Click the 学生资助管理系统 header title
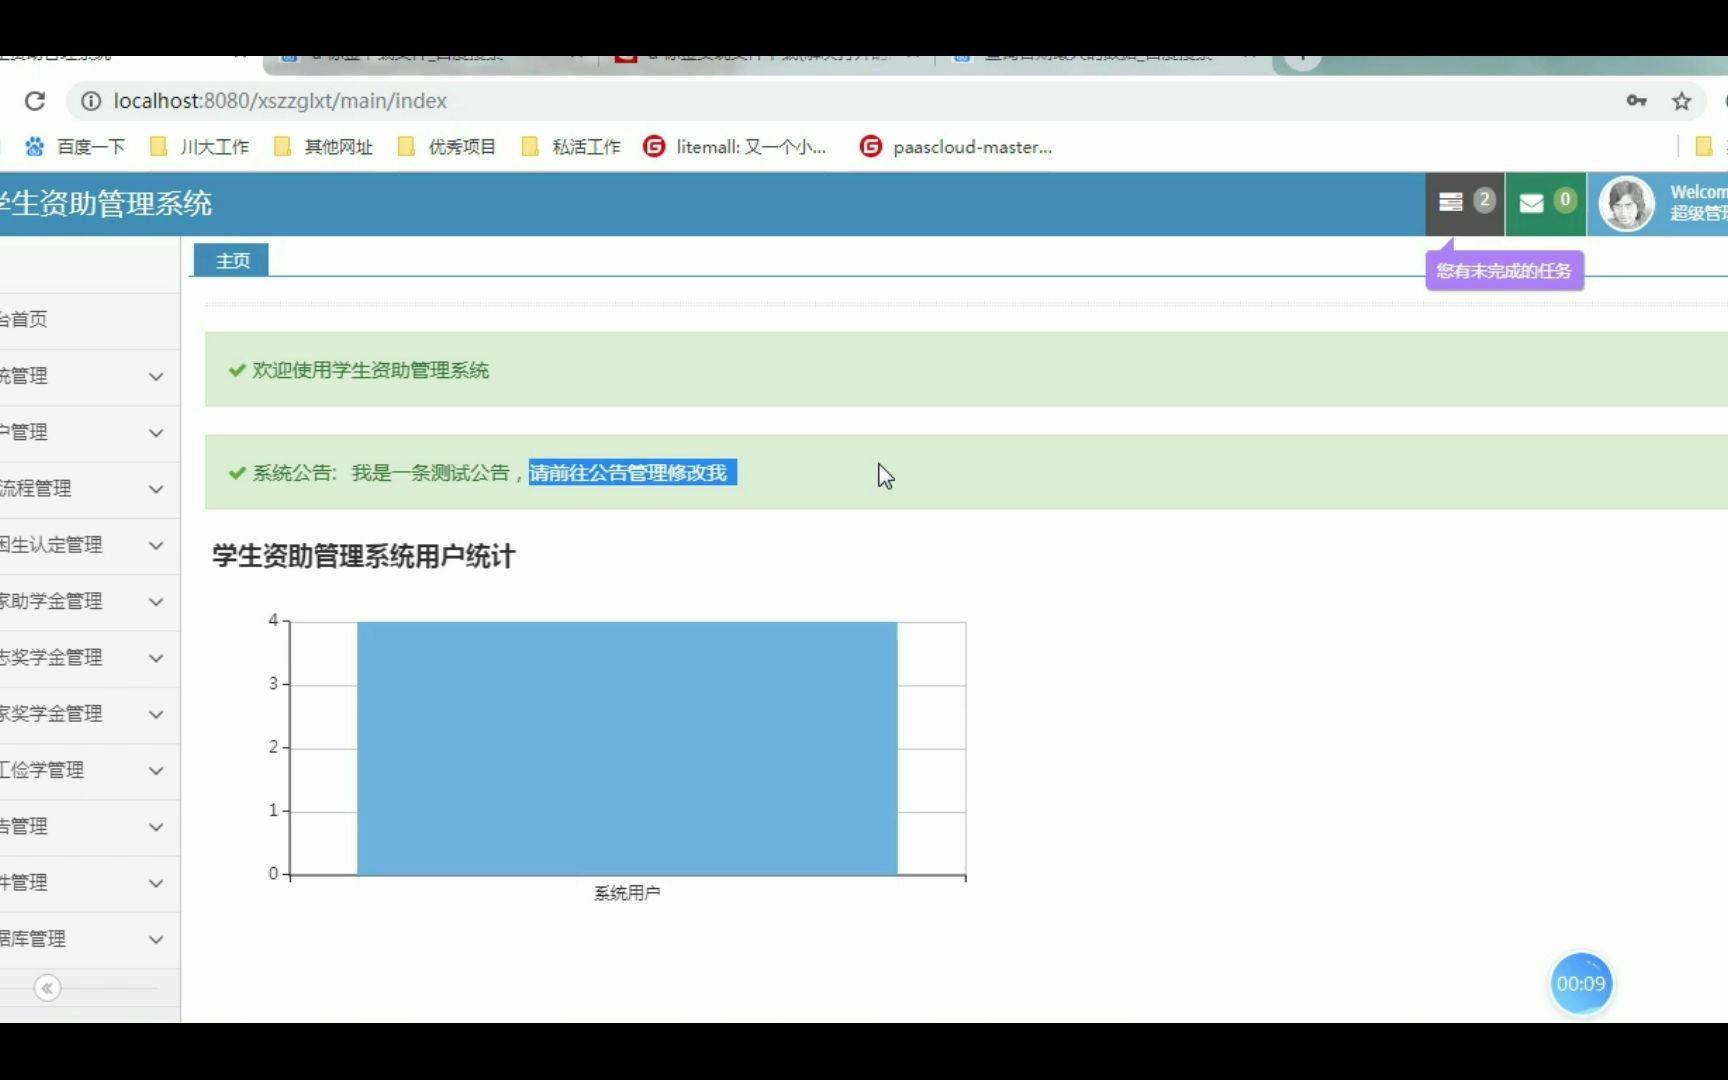This screenshot has width=1728, height=1080. point(105,204)
